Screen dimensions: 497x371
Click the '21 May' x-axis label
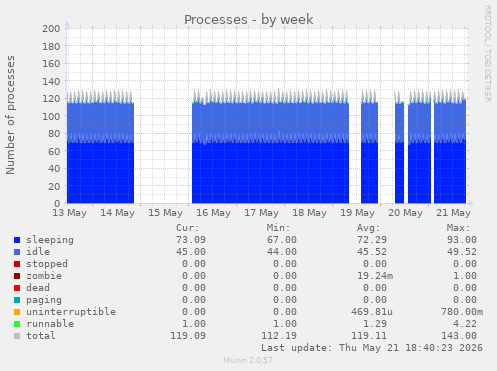click(x=453, y=213)
